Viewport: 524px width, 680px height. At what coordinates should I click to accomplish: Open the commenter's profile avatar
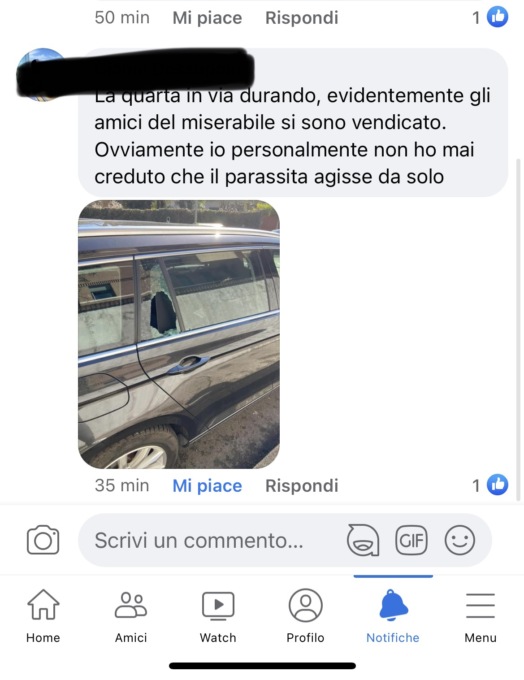click(x=42, y=74)
